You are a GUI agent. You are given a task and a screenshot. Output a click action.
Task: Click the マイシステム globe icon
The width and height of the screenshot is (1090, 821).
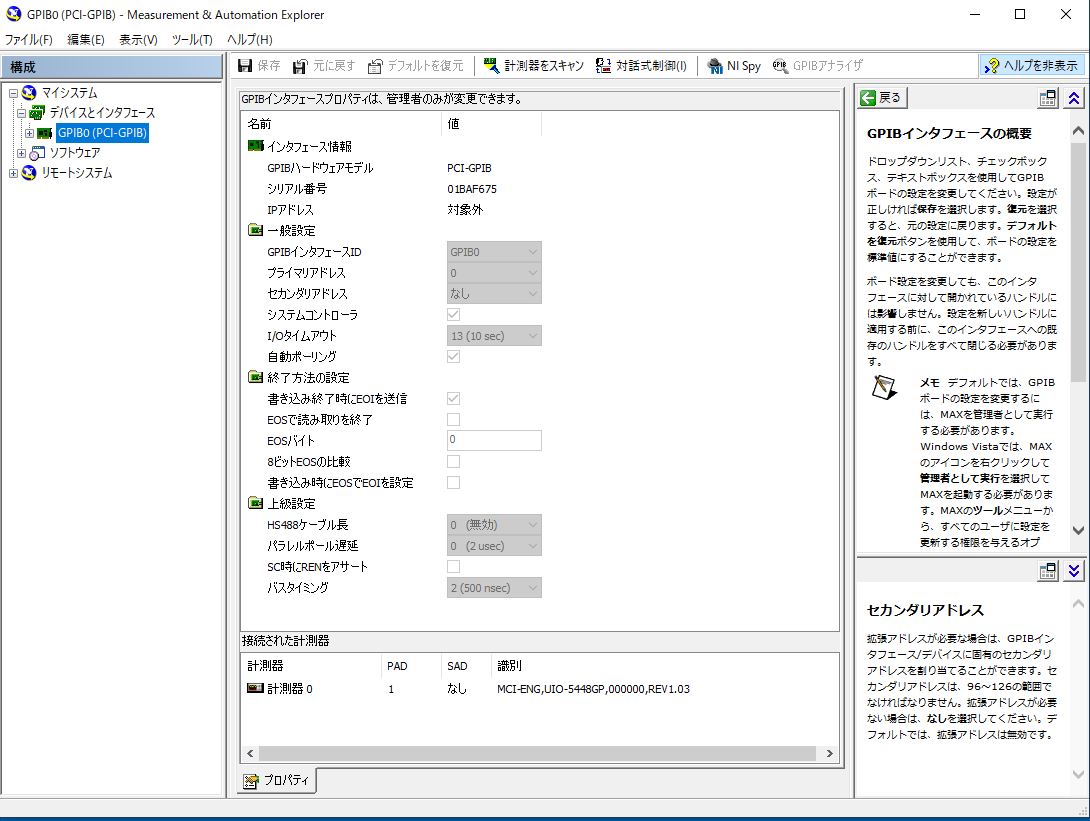[29, 92]
